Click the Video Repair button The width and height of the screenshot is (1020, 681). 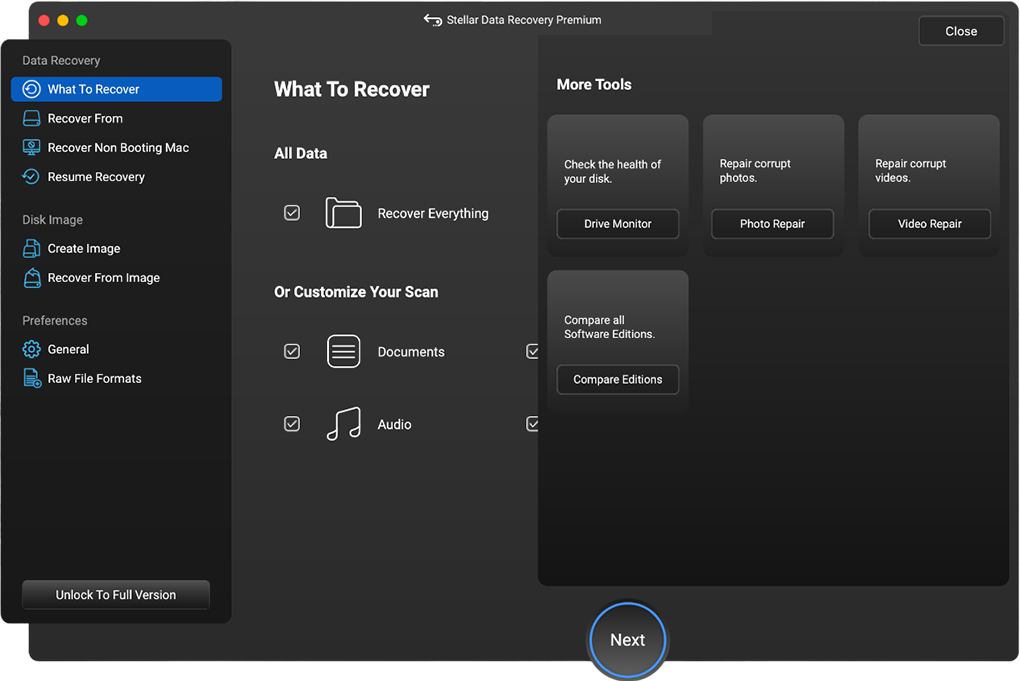point(930,224)
